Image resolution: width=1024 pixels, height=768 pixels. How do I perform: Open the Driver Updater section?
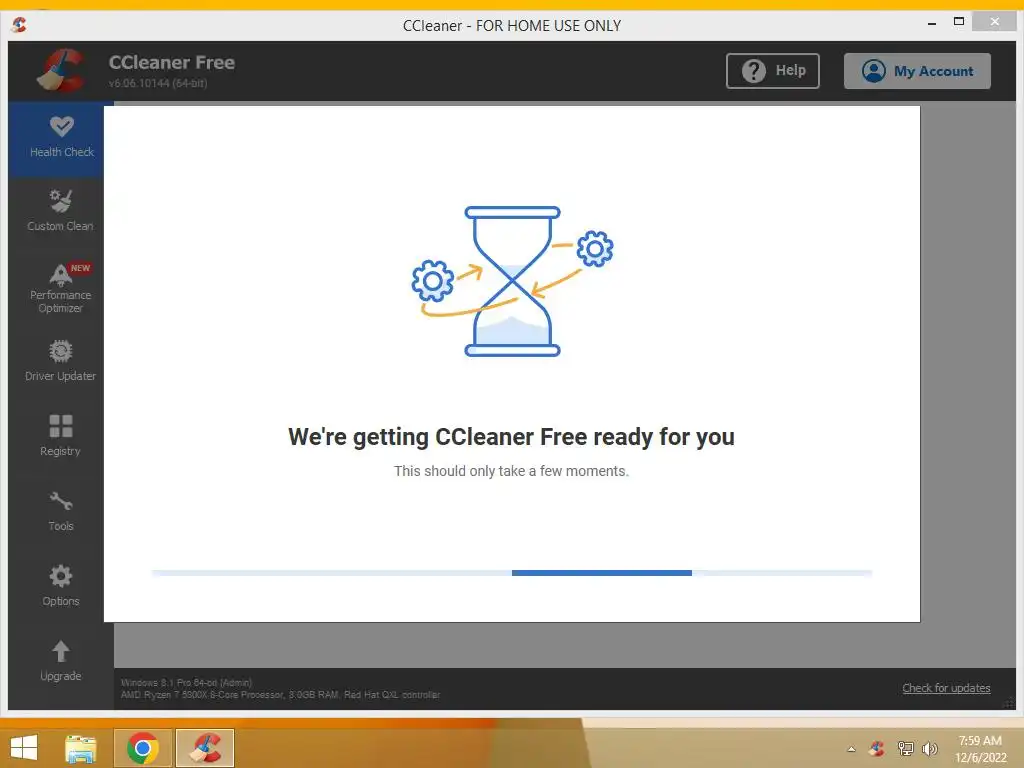click(x=60, y=360)
